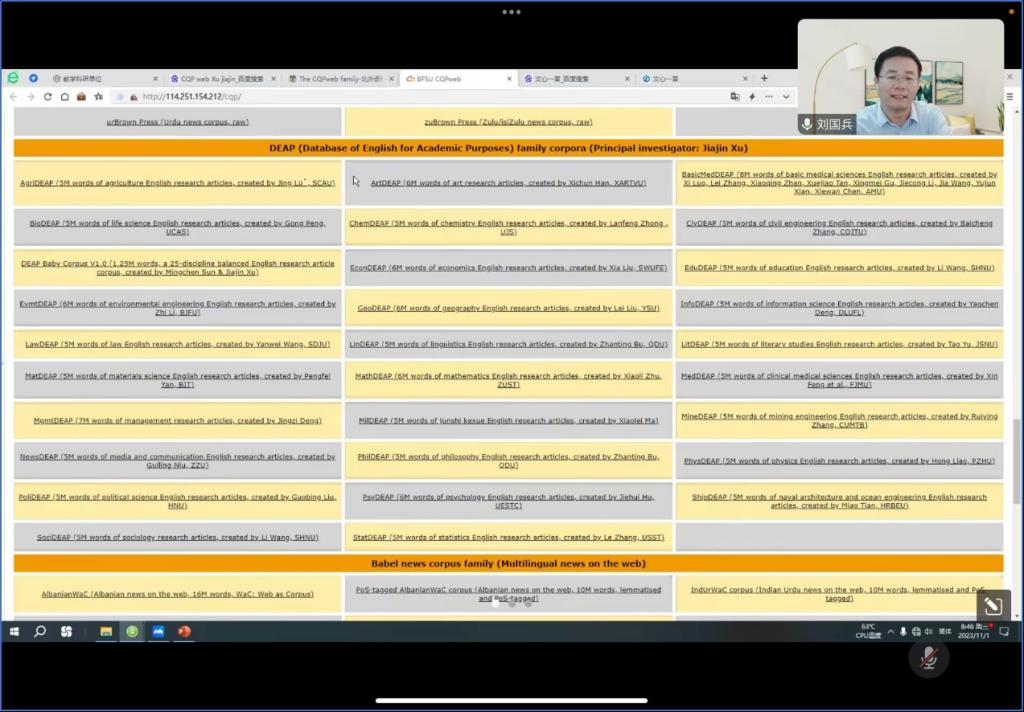This screenshot has height=712, width=1024.
Task: Open the InfoDEAP information science link
Action: (839, 308)
